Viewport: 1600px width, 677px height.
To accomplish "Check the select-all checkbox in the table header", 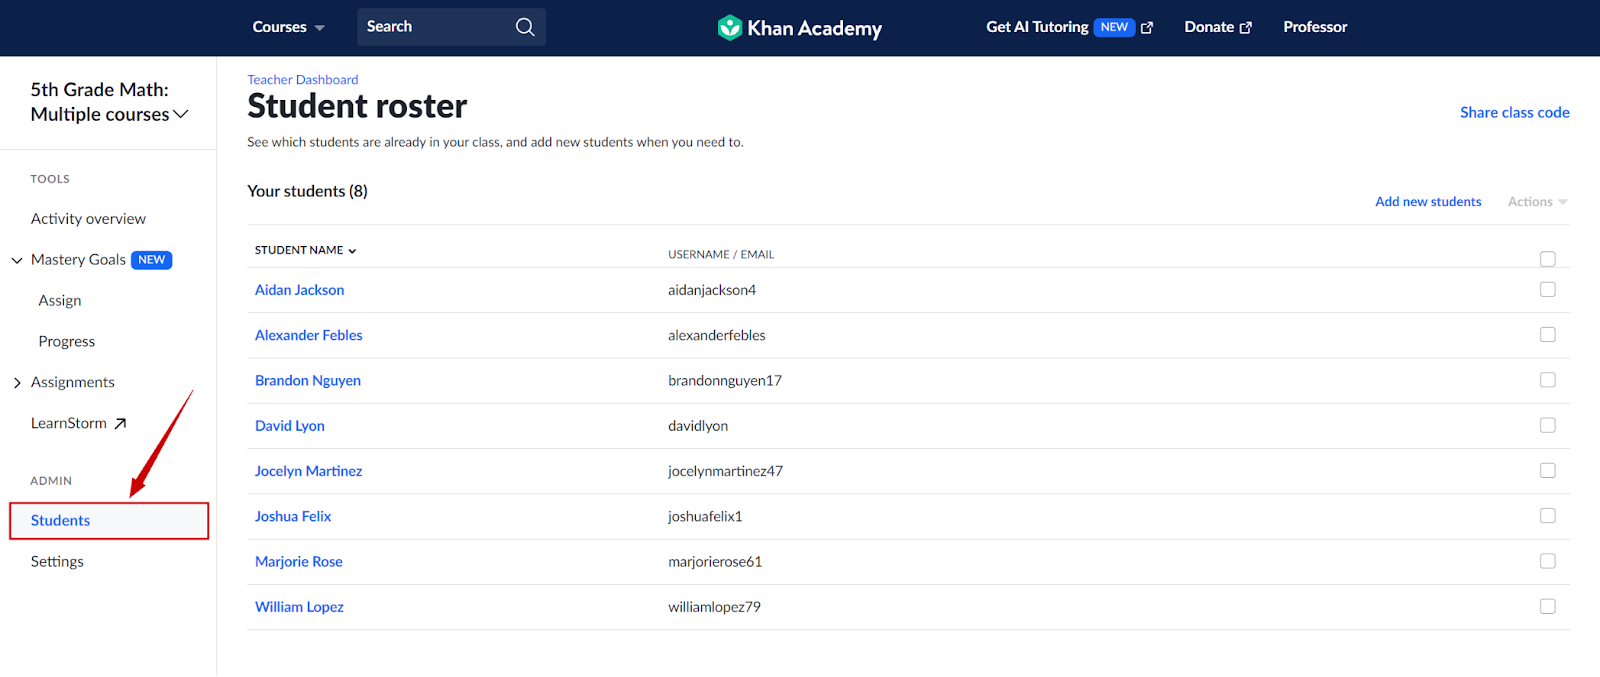I will point(1547,258).
